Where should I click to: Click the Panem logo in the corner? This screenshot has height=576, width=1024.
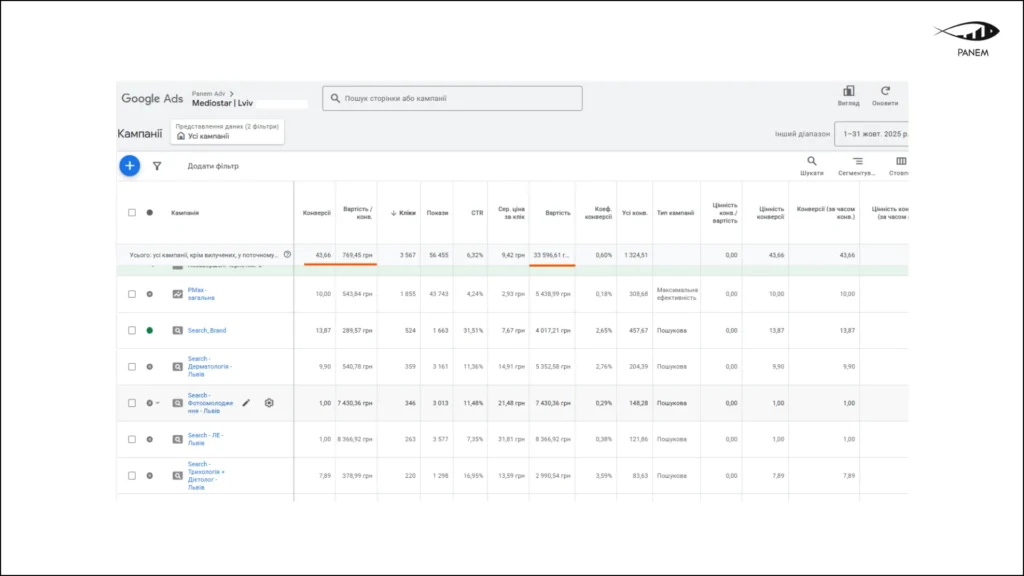tap(968, 39)
